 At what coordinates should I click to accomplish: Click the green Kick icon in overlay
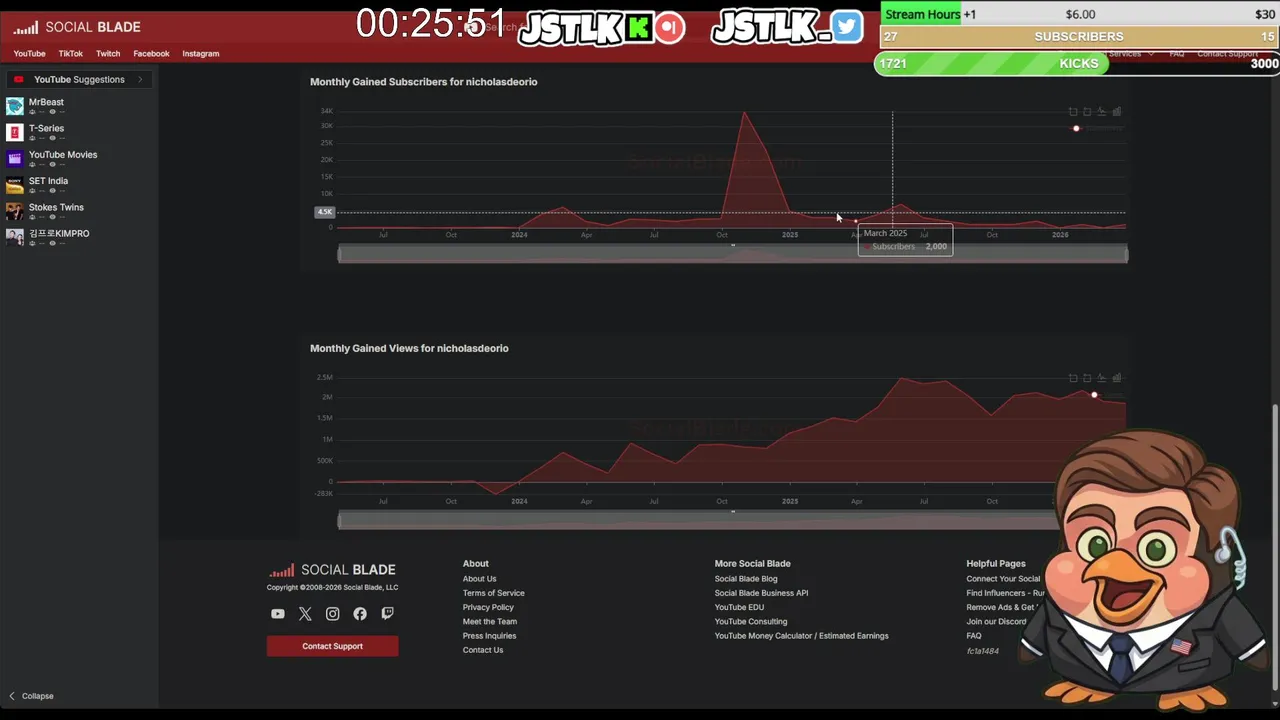pos(638,27)
